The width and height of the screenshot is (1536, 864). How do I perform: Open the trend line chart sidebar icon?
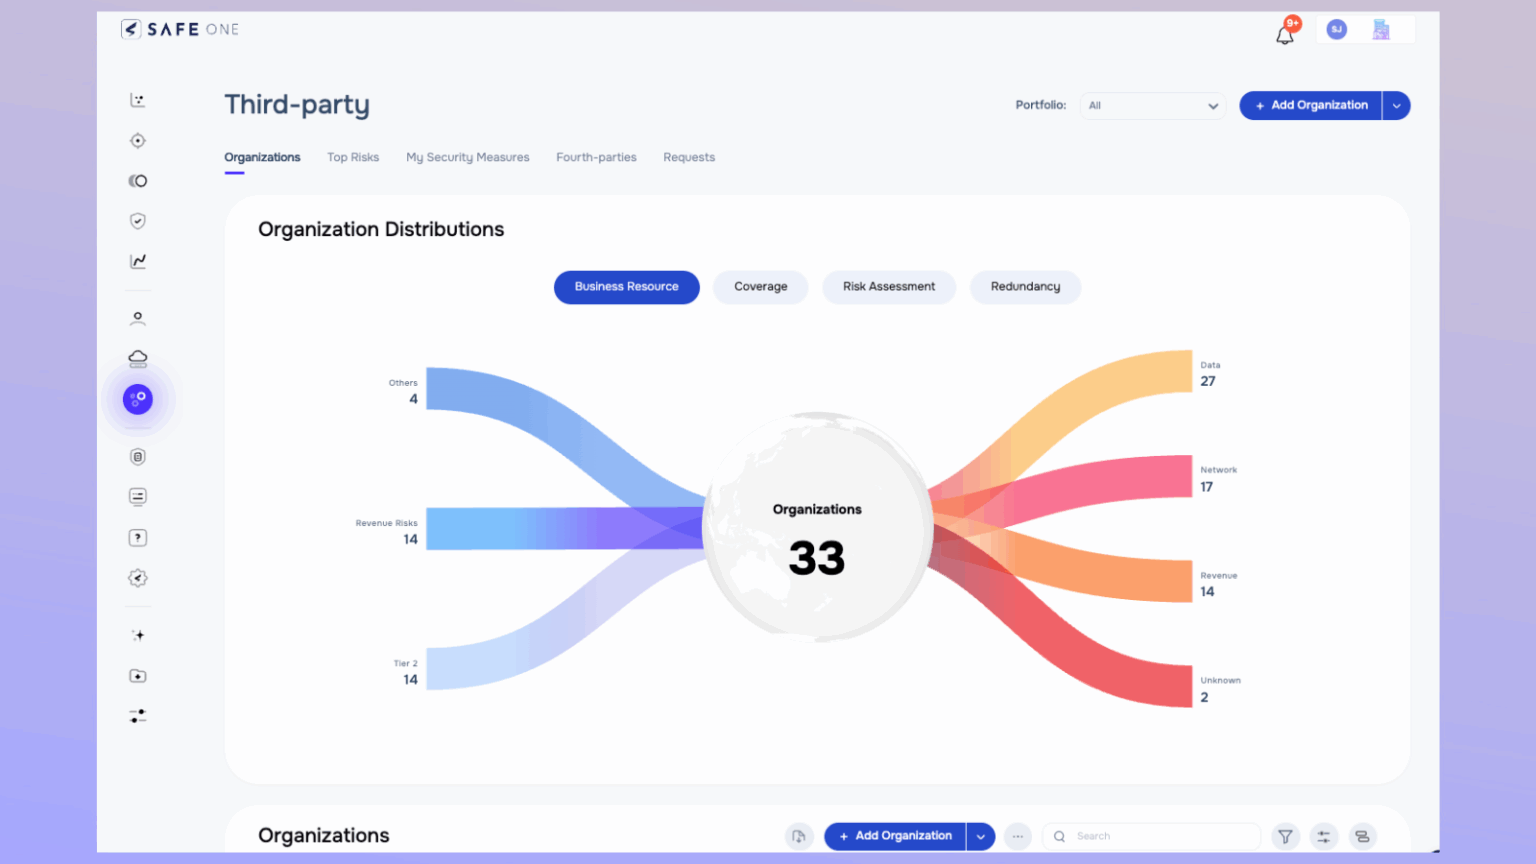click(138, 261)
